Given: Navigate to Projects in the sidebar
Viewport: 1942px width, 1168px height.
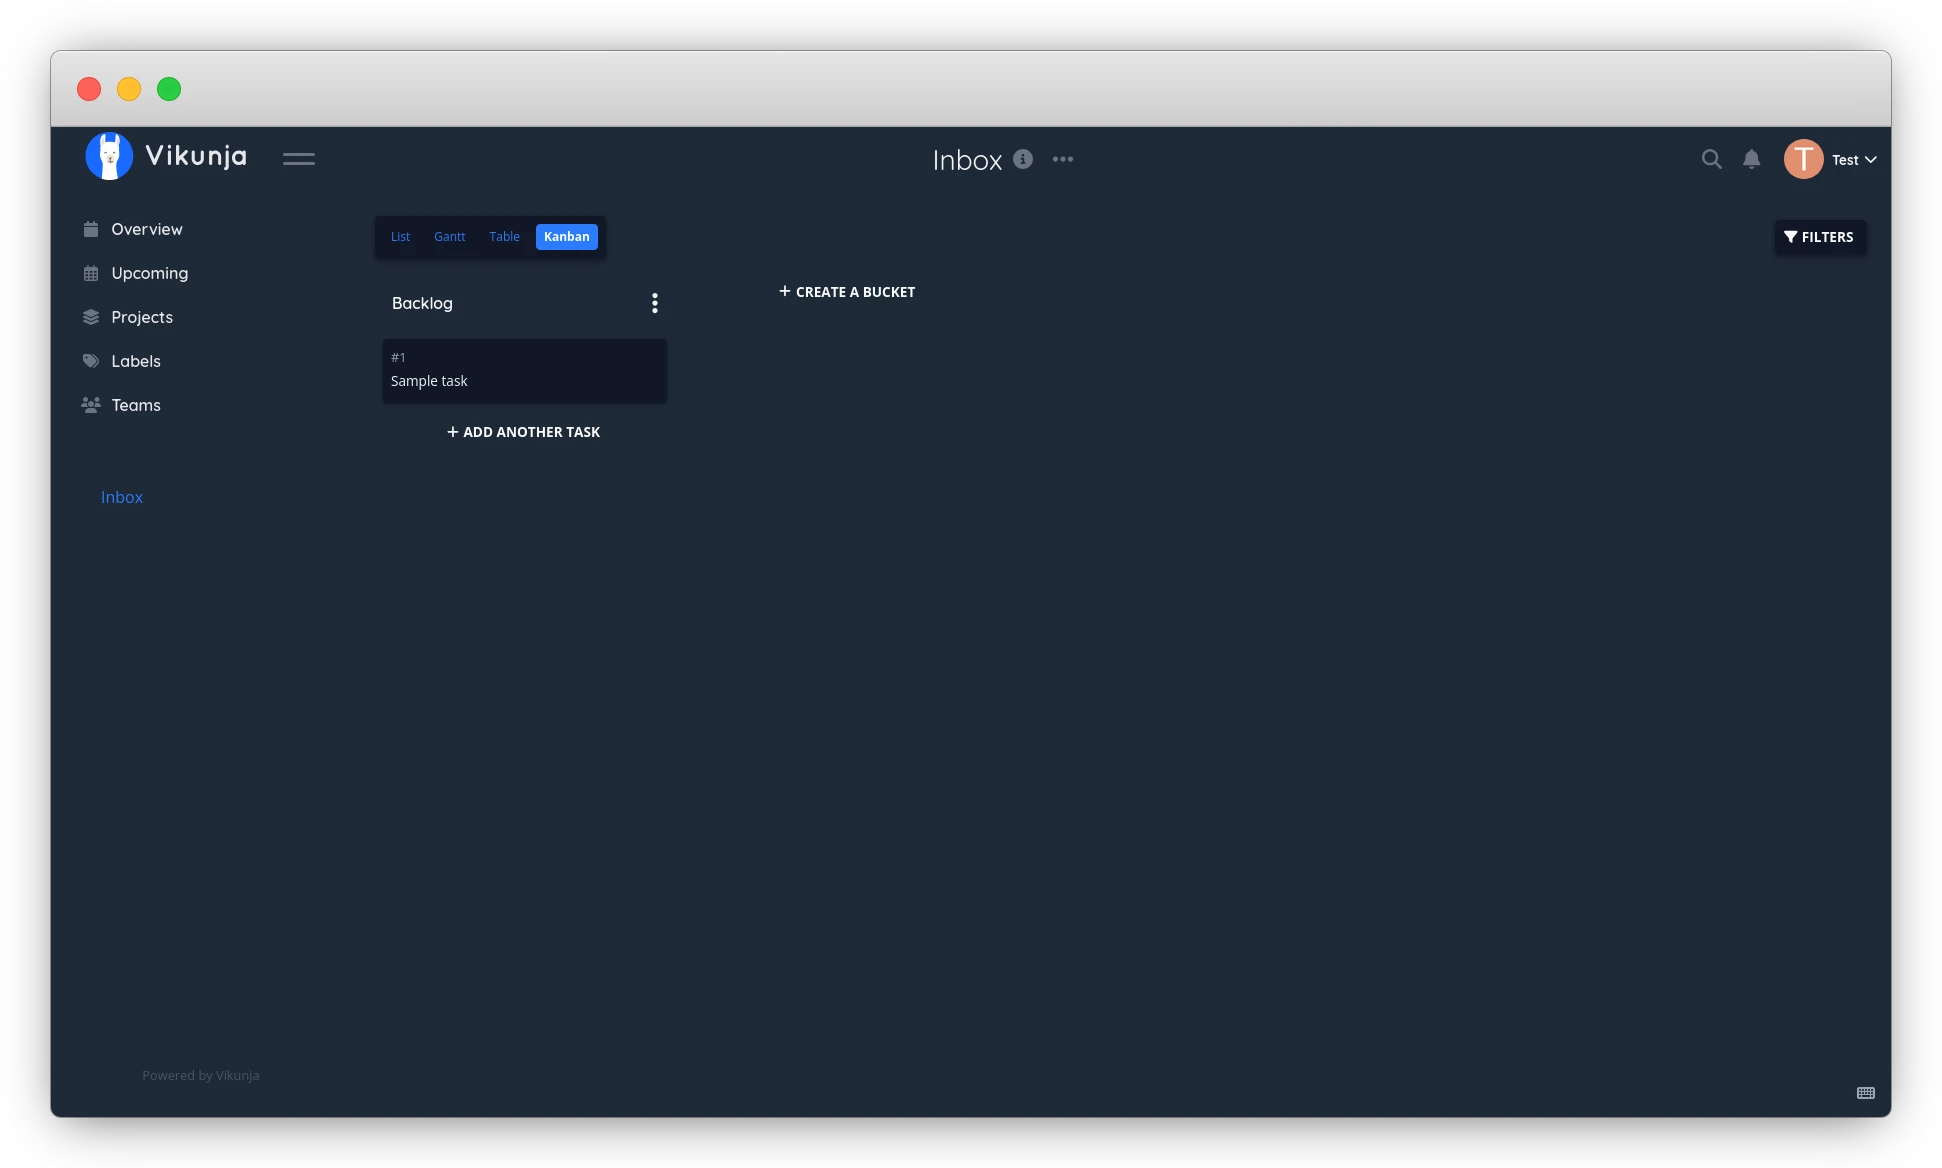Looking at the screenshot, I should coord(141,317).
